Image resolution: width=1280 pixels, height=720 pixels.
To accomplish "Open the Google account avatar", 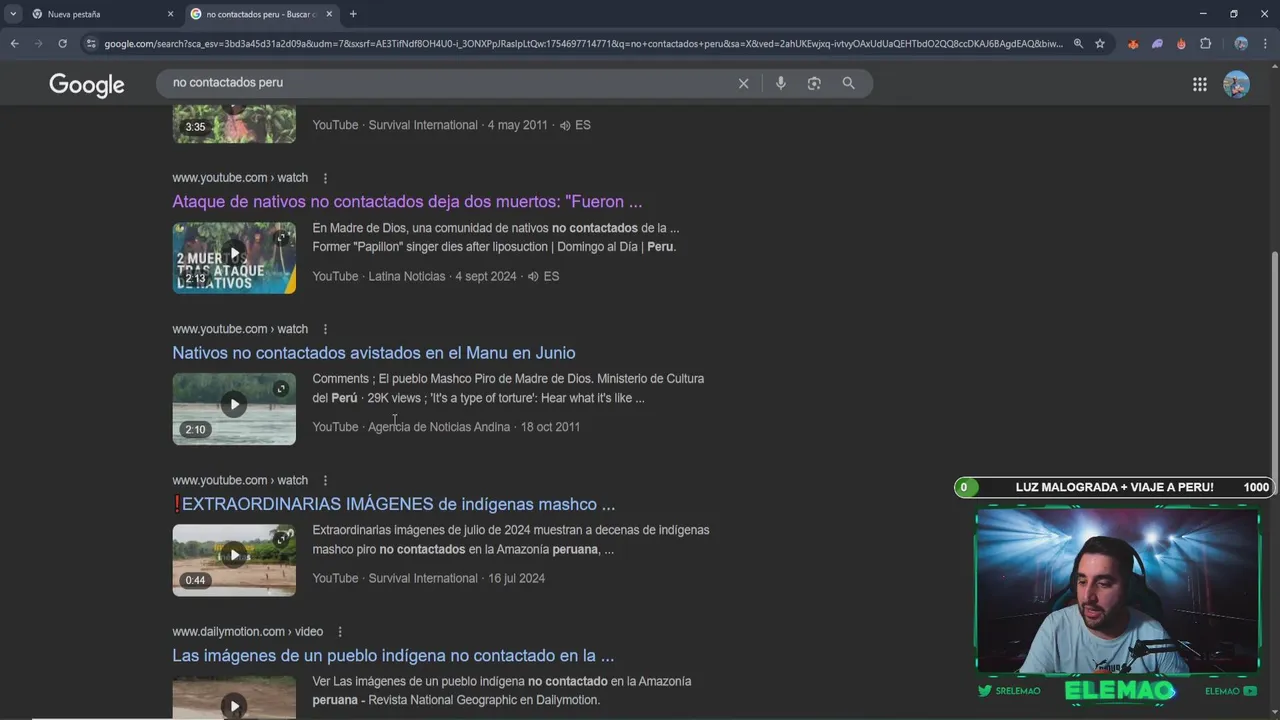I will 1236,84.
